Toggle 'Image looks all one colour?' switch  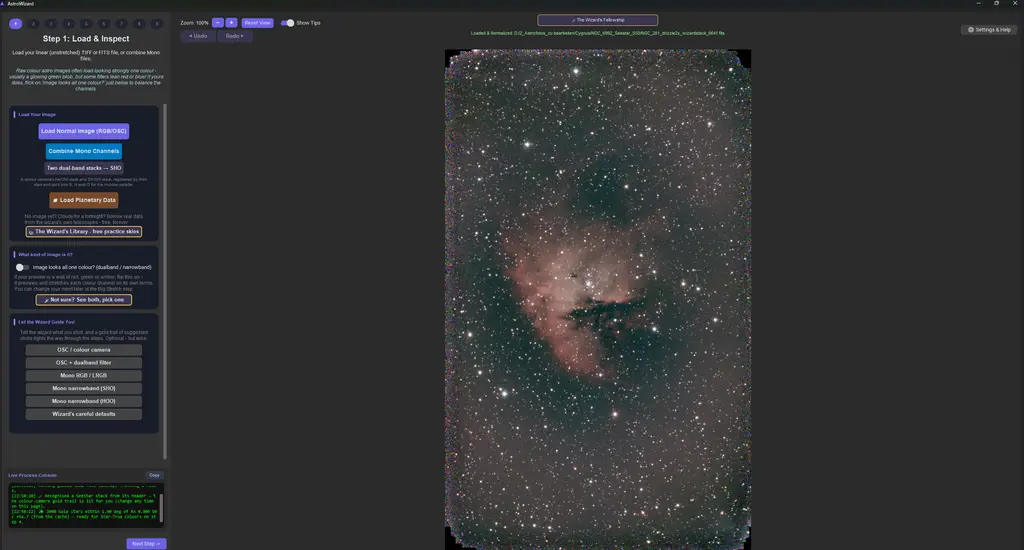coord(22,267)
